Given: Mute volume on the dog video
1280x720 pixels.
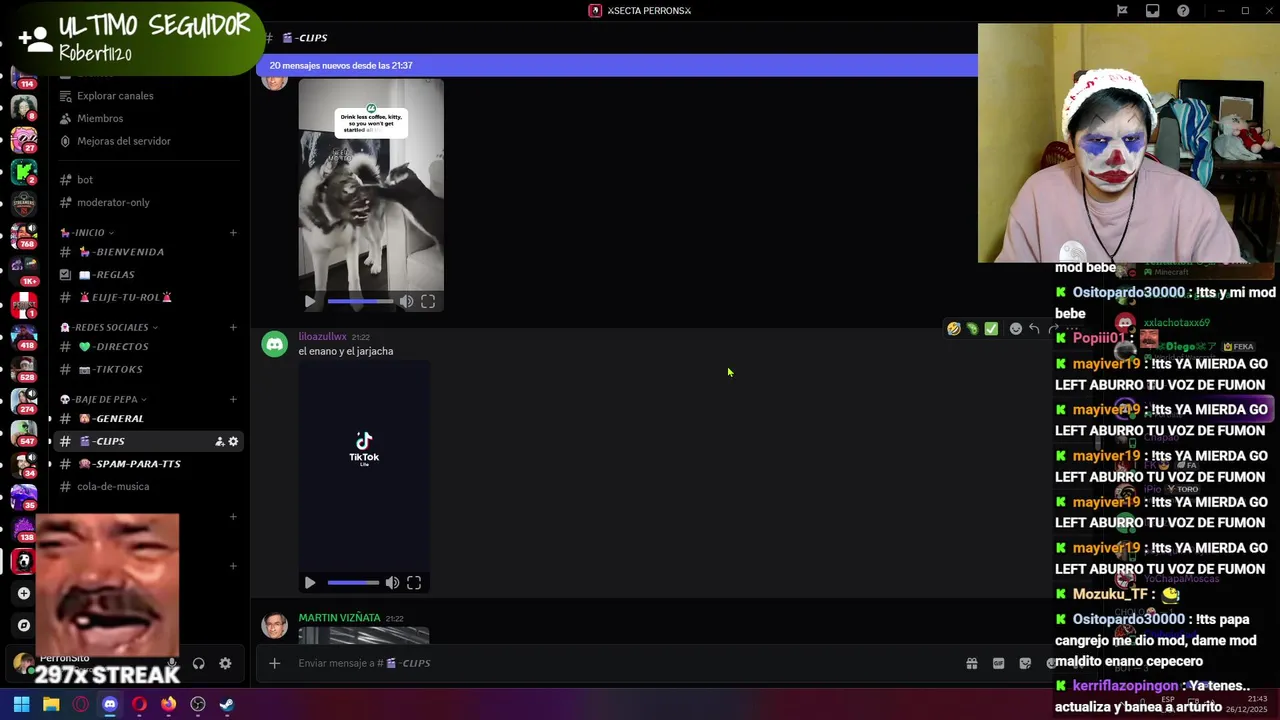Looking at the screenshot, I should point(406,301).
